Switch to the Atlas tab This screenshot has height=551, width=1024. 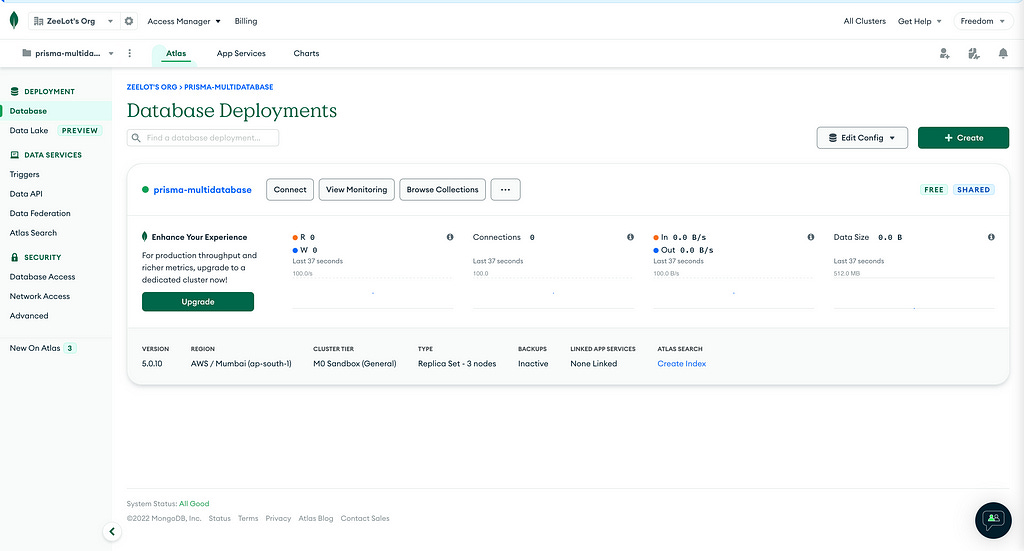pos(176,54)
